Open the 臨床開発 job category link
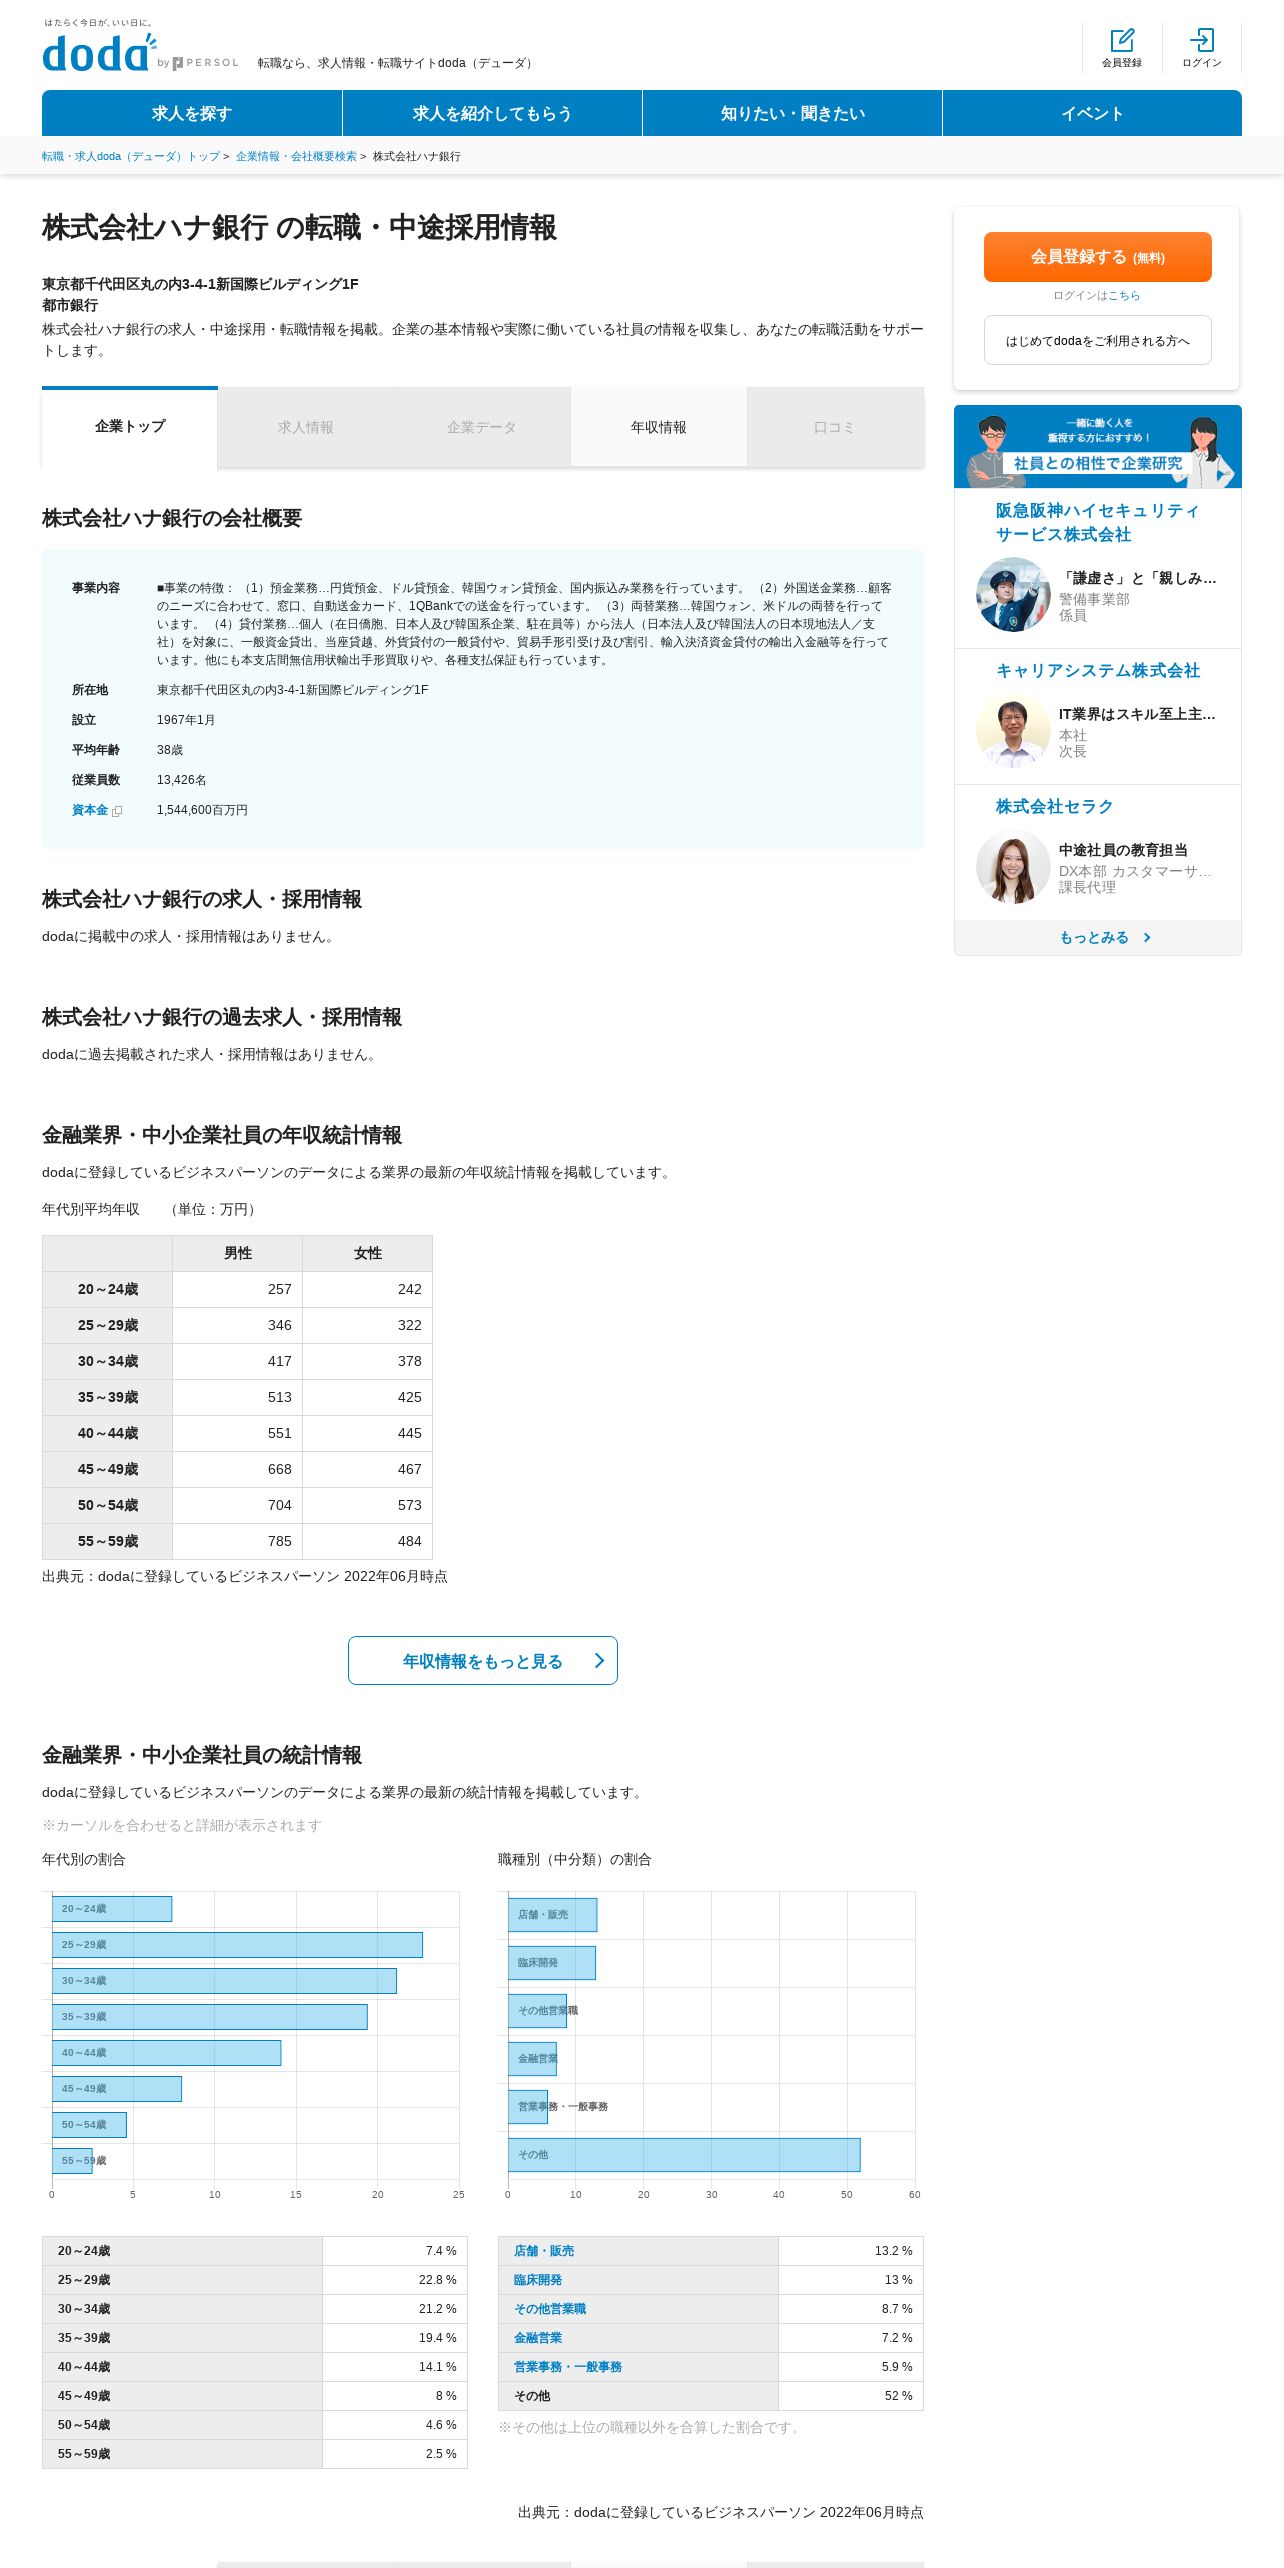1284x2568 pixels. 538,2279
